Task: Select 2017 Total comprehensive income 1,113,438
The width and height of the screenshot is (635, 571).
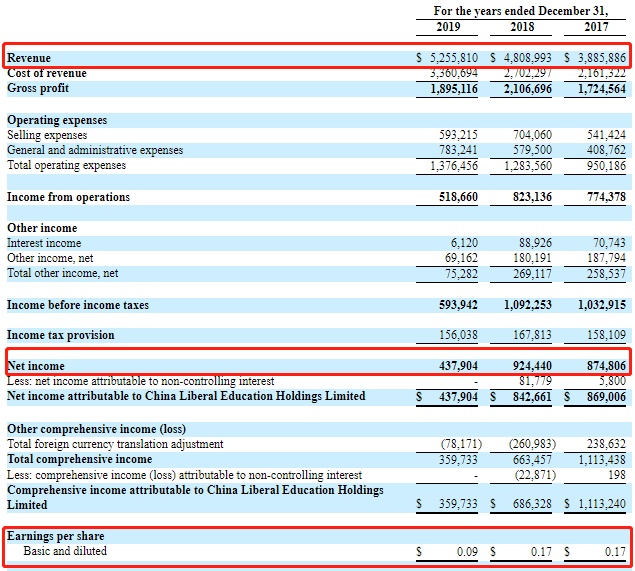Action: coord(602,460)
